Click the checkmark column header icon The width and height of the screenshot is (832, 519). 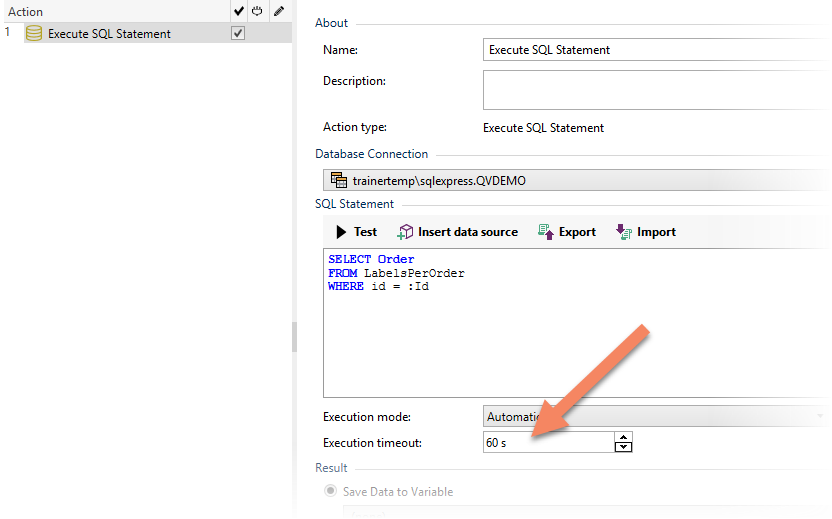pyautogui.click(x=237, y=12)
